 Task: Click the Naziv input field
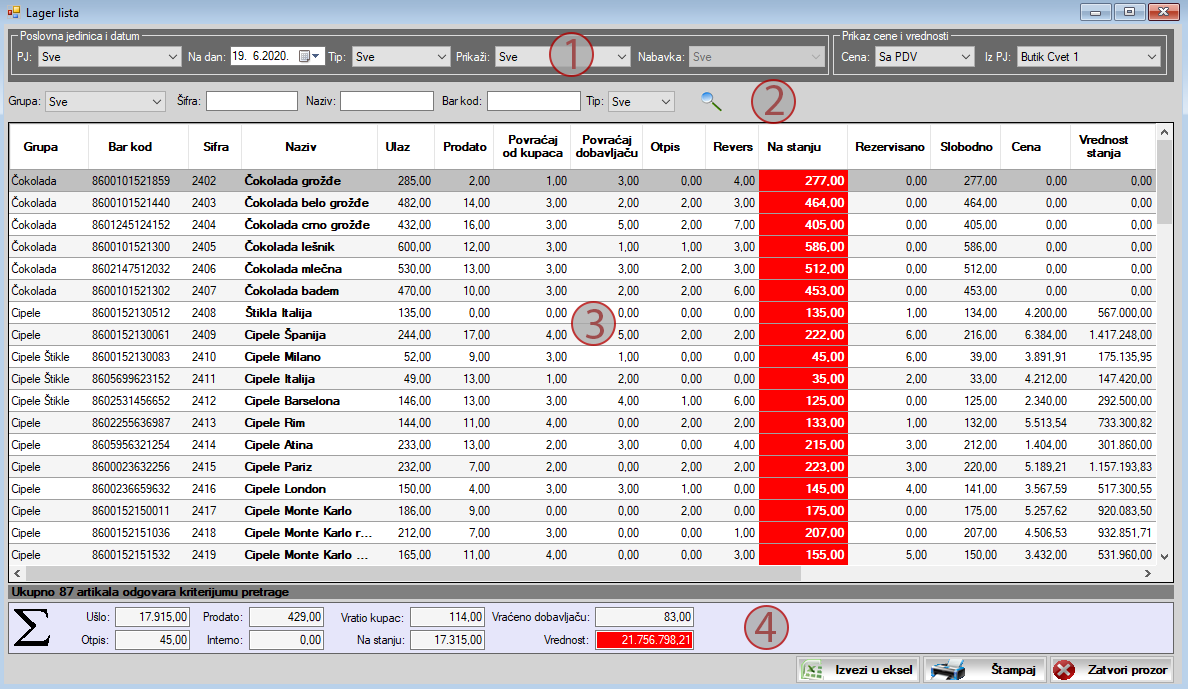click(386, 101)
